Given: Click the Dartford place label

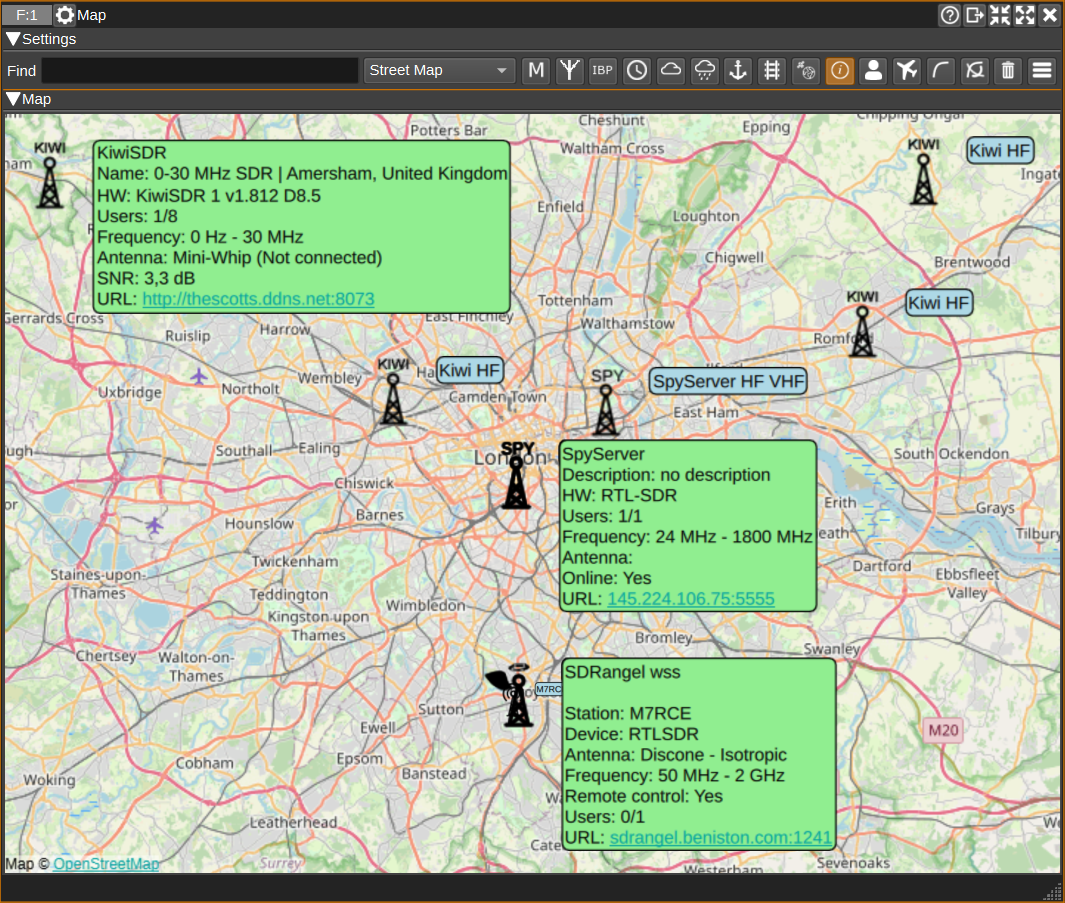Looking at the screenshot, I should coord(882,565).
